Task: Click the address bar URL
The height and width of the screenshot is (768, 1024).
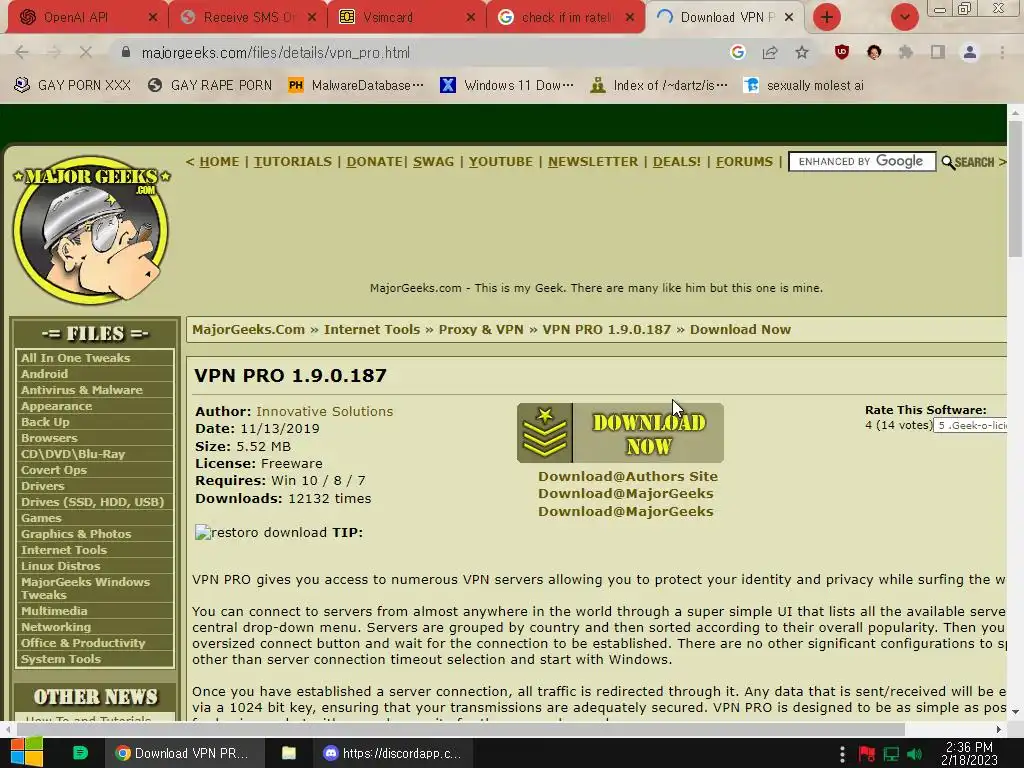Action: [276, 52]
